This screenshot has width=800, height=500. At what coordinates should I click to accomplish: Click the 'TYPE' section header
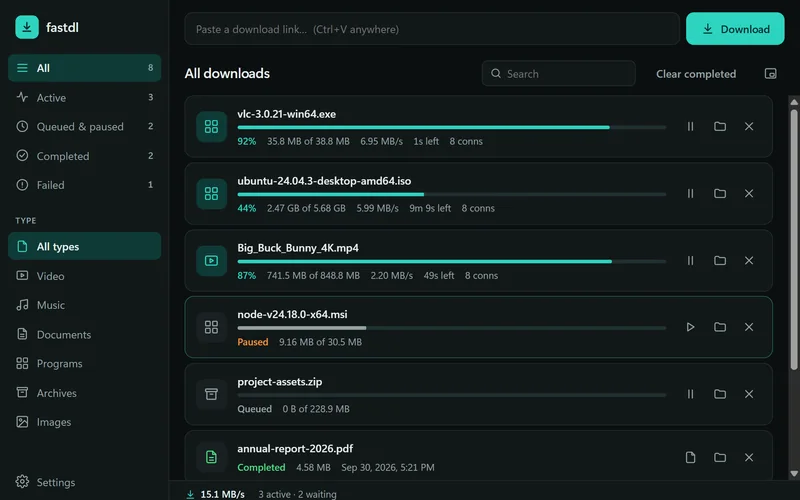point(26,220)
